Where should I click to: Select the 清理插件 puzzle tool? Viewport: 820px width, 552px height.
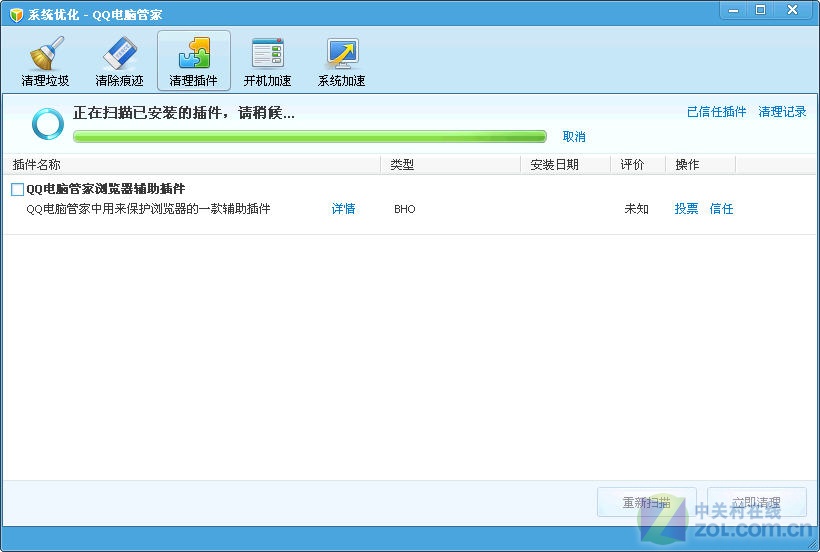tap(193, 61)
